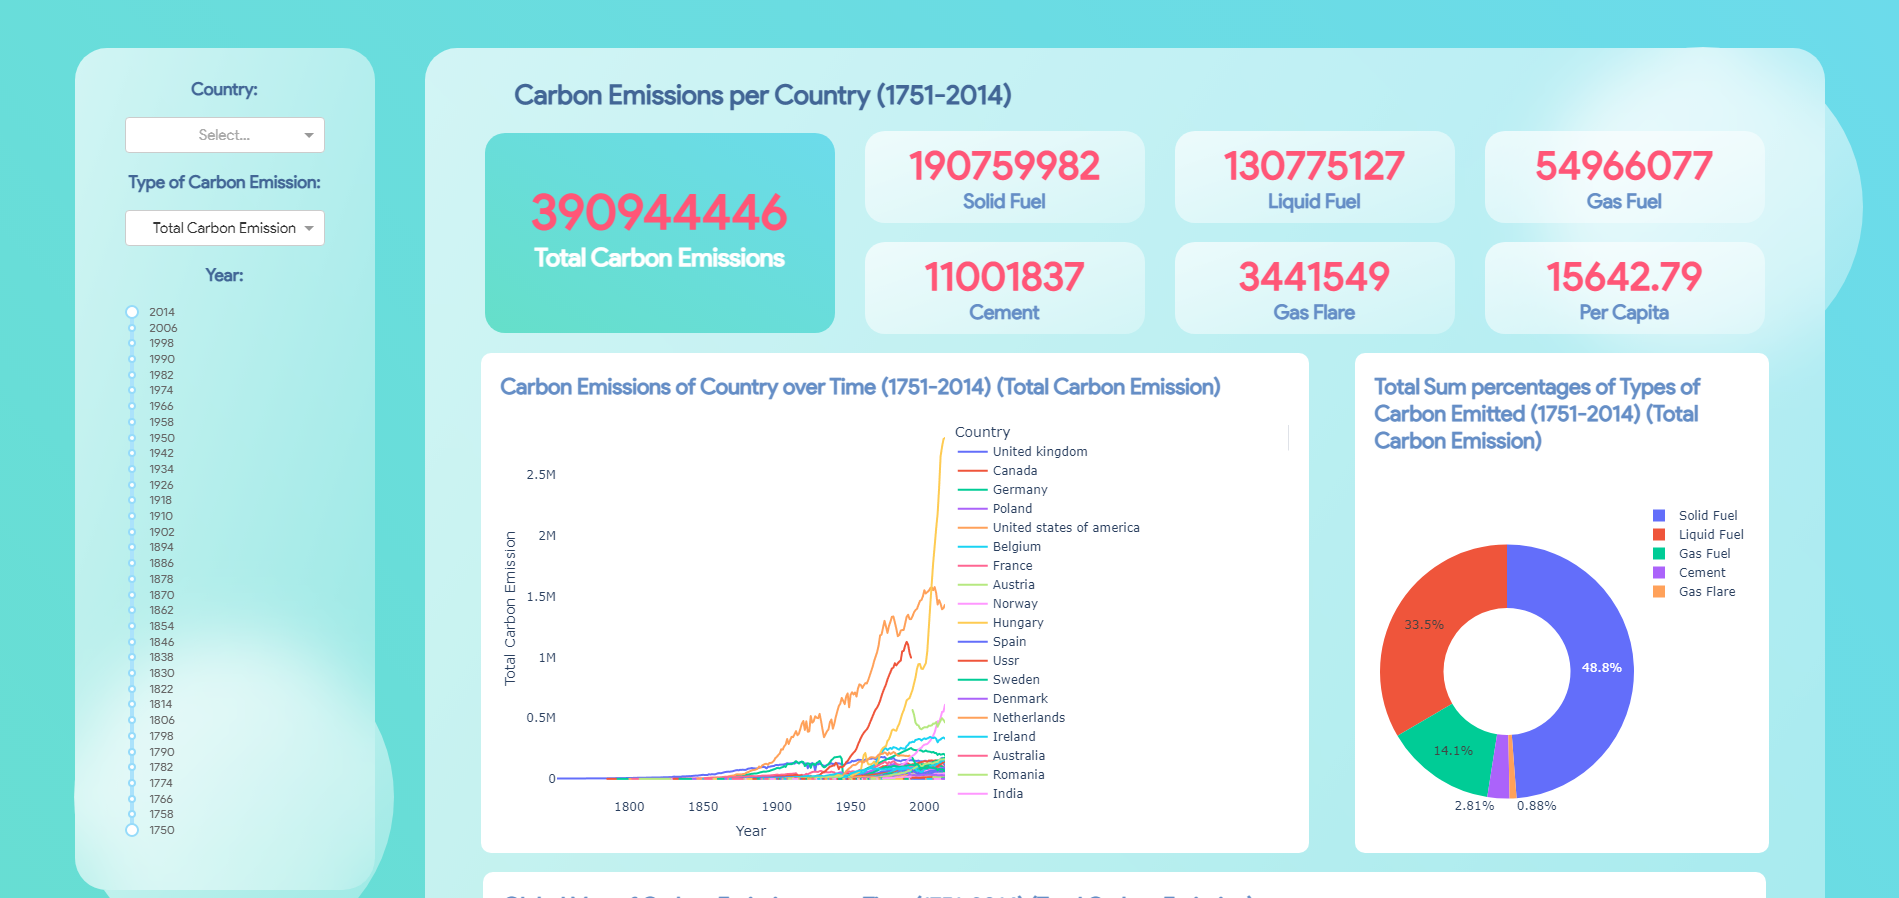Toggle United states of america legend entry
Screen dimensions: 1899x898
(x=1048, y=528)
